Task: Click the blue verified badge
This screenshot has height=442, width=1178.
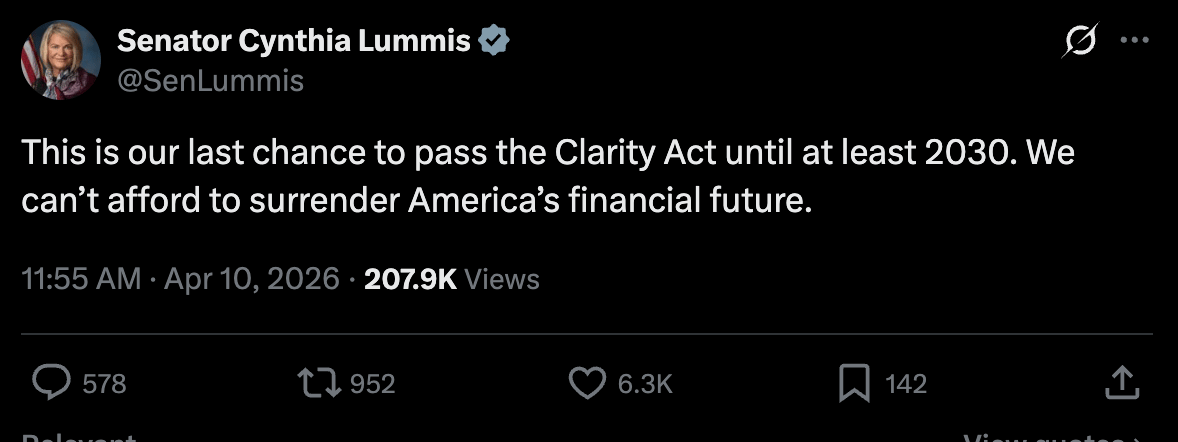Action: coord(496,40)
